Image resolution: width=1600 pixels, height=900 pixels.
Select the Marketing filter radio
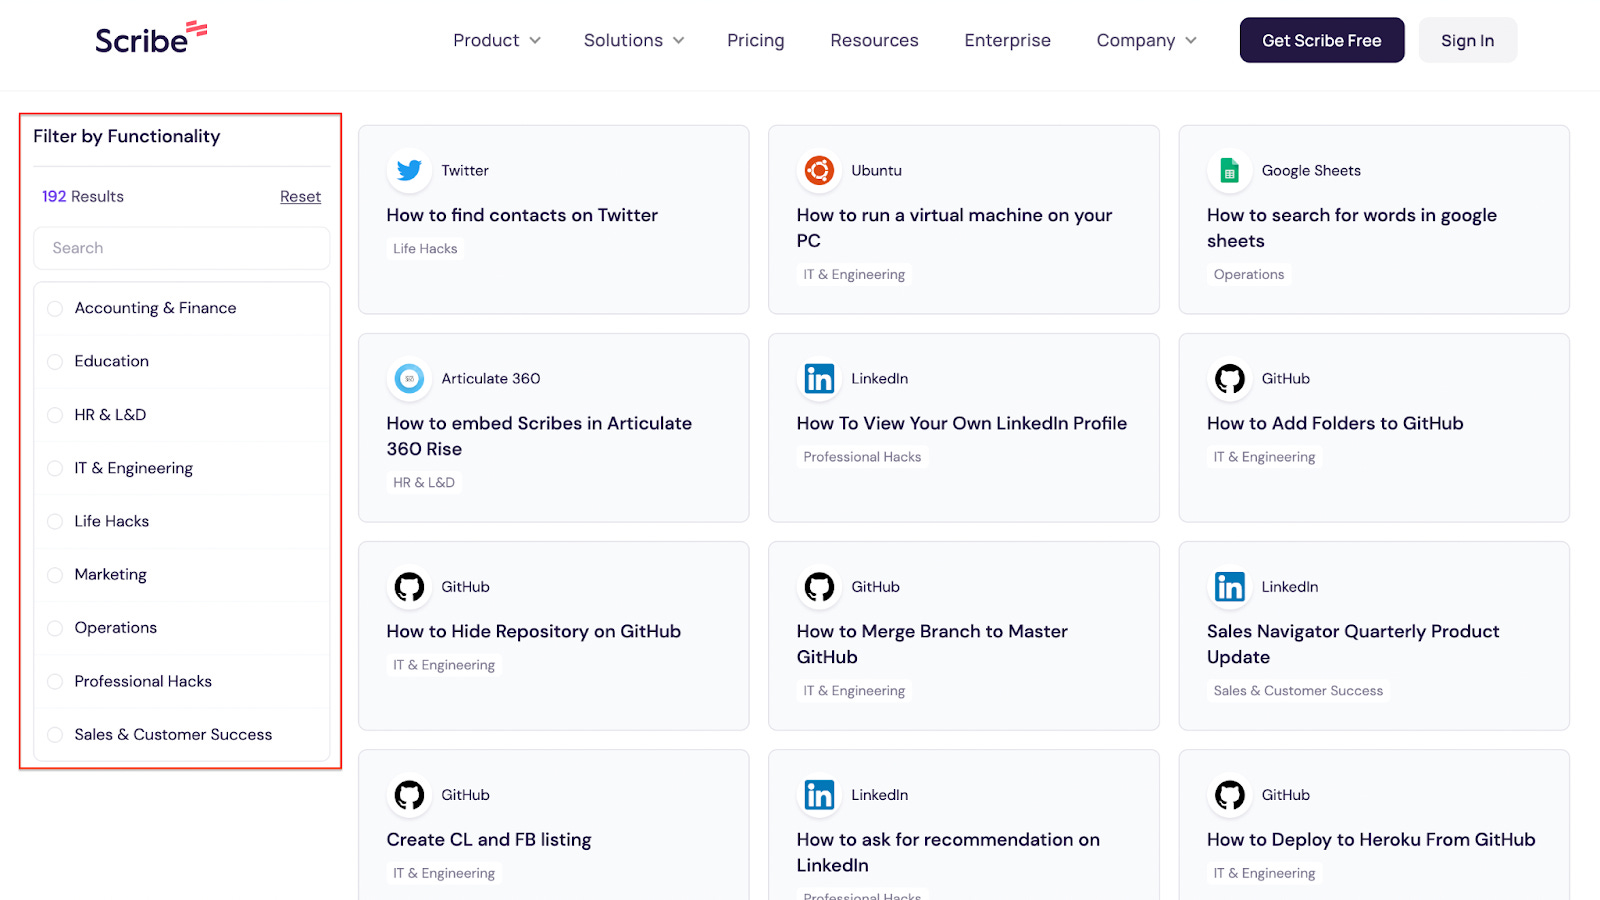click(x=55, y=575)
